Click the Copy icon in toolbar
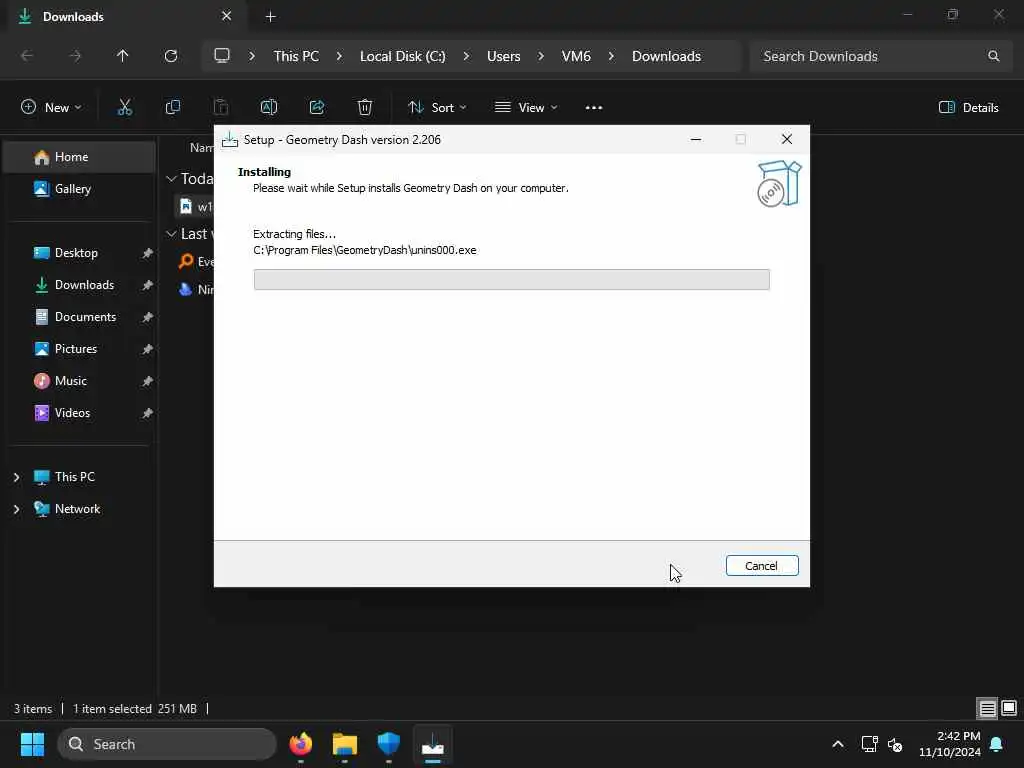 pos(172,107)
